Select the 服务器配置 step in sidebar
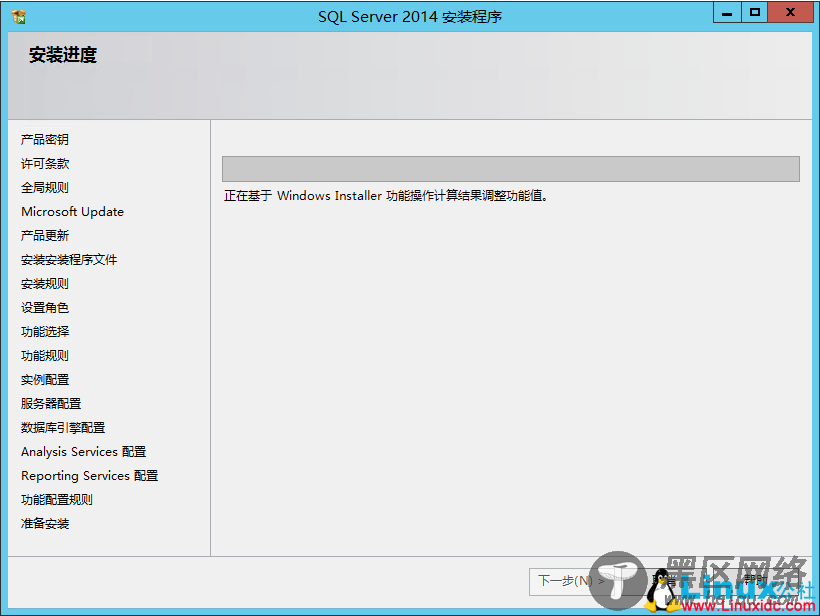 [x=51, y=404]
